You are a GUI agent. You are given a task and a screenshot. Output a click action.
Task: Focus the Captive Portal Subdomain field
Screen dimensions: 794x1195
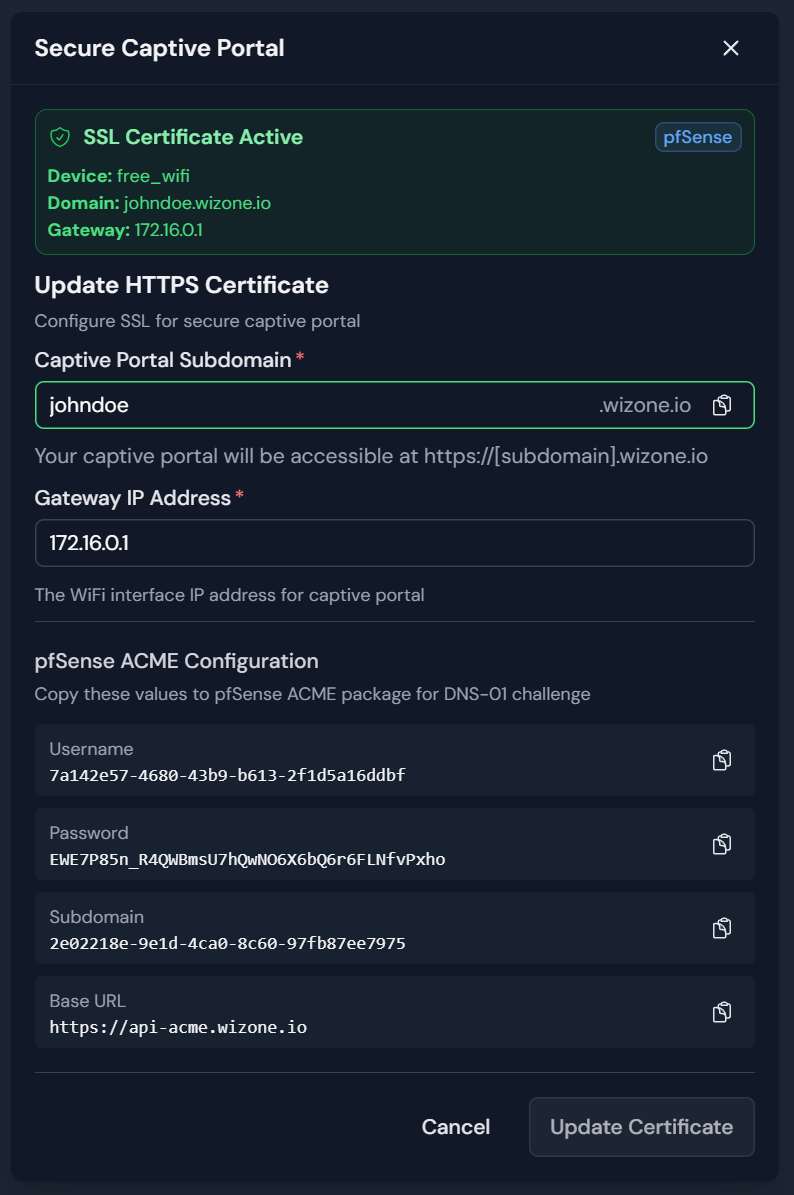tap(300, 405)
